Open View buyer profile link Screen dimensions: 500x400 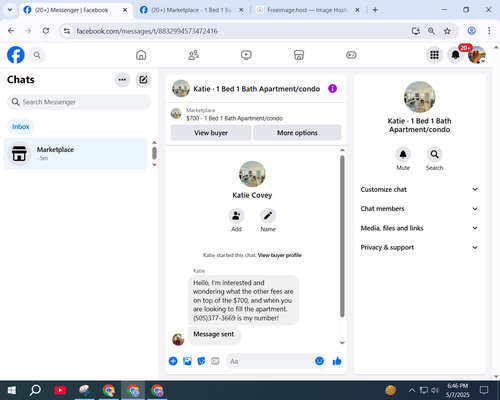click(280, 255)
